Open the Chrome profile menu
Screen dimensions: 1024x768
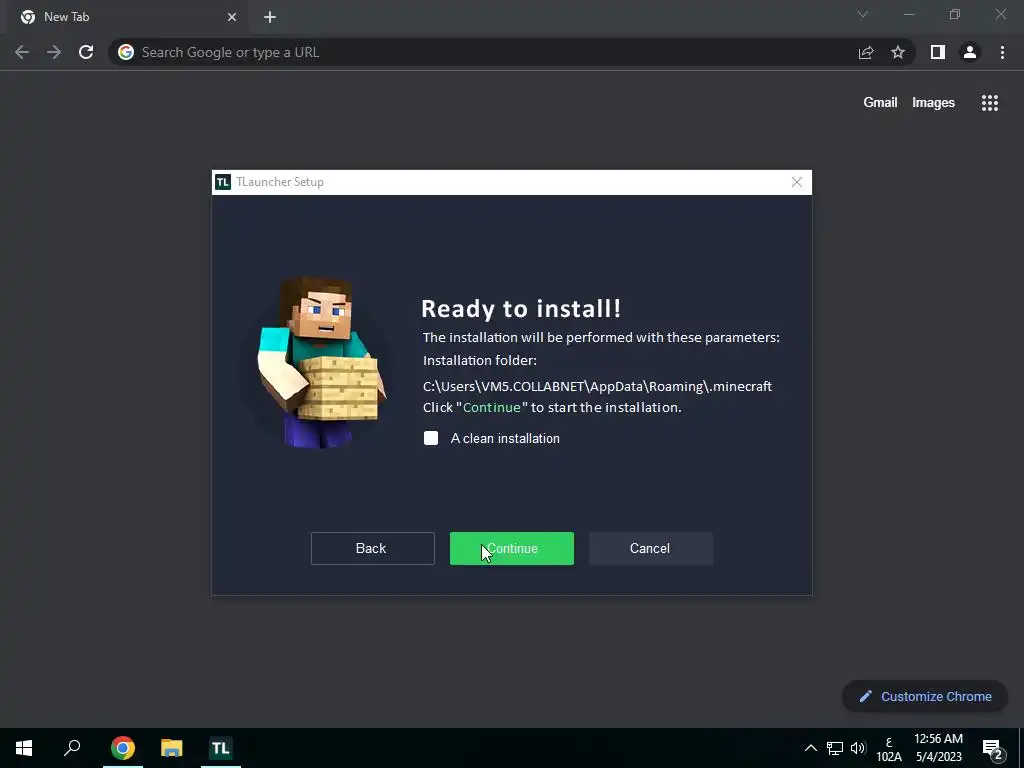[x=970, y=52]
